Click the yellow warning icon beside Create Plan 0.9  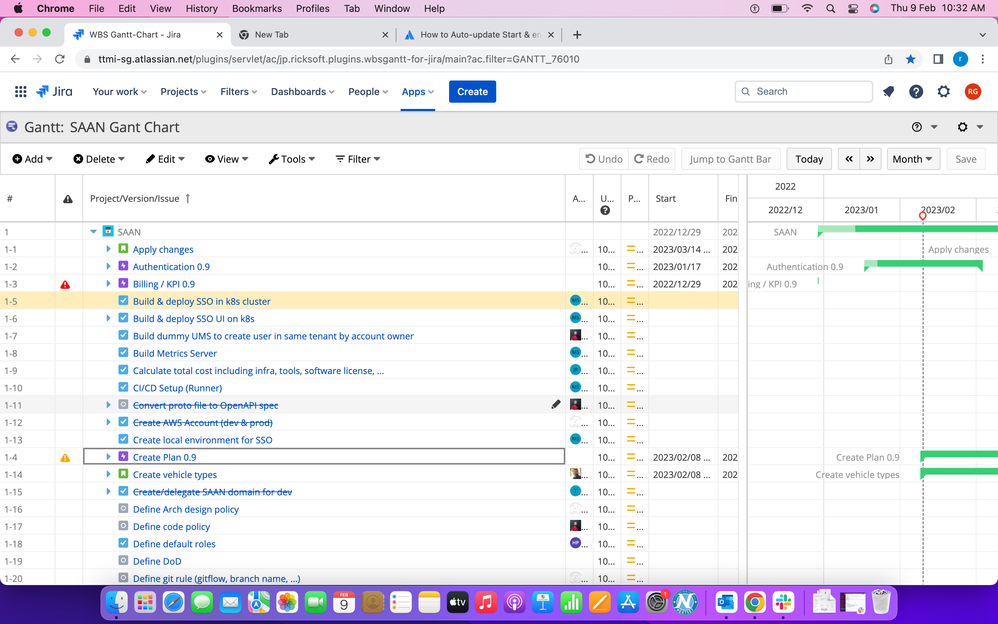coord(64,457)
